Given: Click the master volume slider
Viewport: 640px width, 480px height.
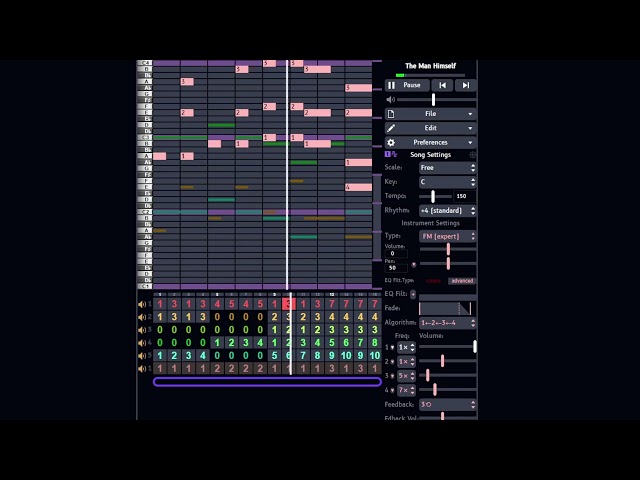Looking at the screenshot, I should pyautogui.click(x=436, y=100).
